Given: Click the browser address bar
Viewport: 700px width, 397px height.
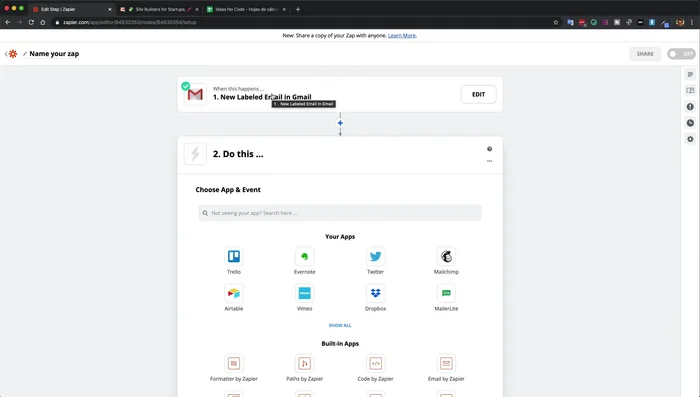Looking at the screenshot, I should pyautogui.click(x=304, y=22).
